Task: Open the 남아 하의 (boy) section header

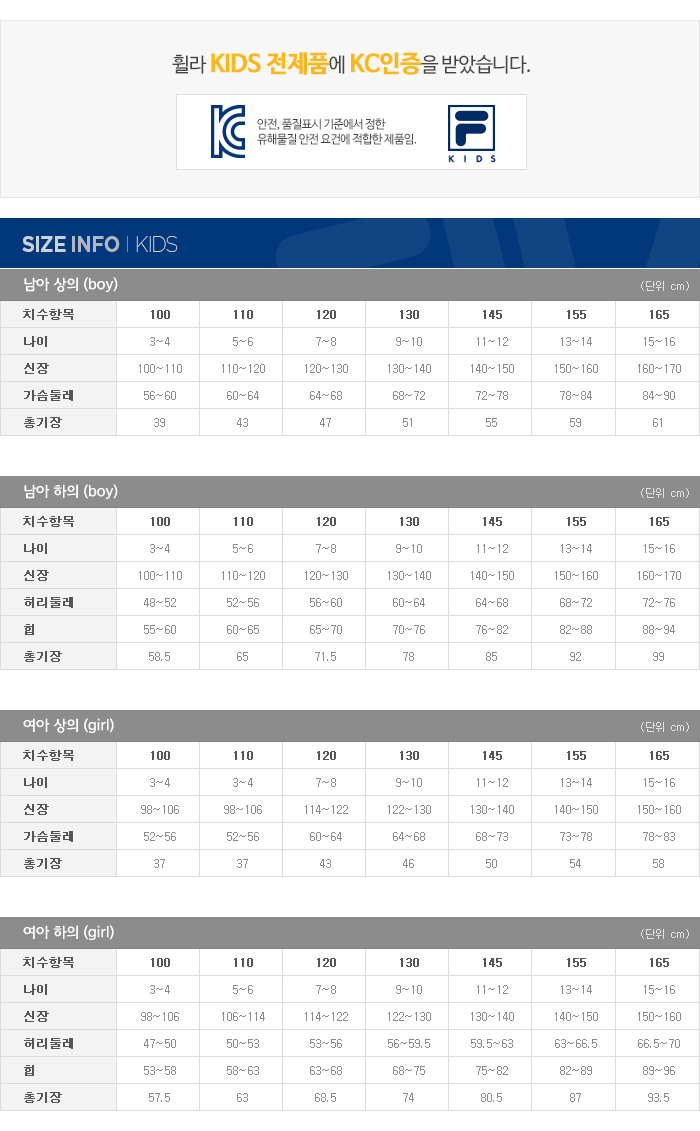Action: tap(71, 491)
